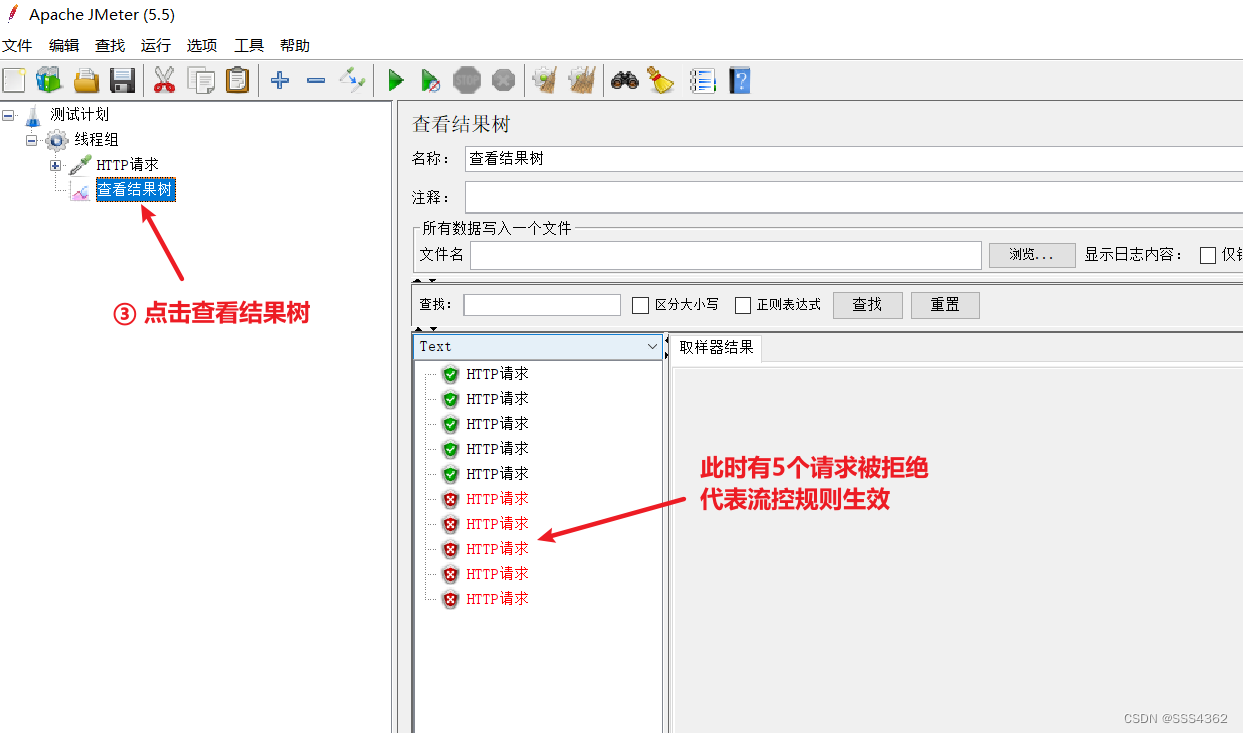The height and width of the screenshot is (733, 1243).
Task: Open the 工具 menu
Action: [x=249, y=45]
